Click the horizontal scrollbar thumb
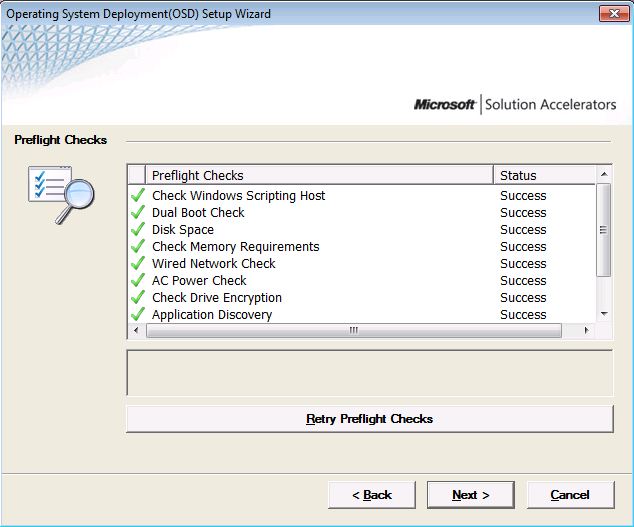Screen dimensions: 634x527 coord(354,330)
